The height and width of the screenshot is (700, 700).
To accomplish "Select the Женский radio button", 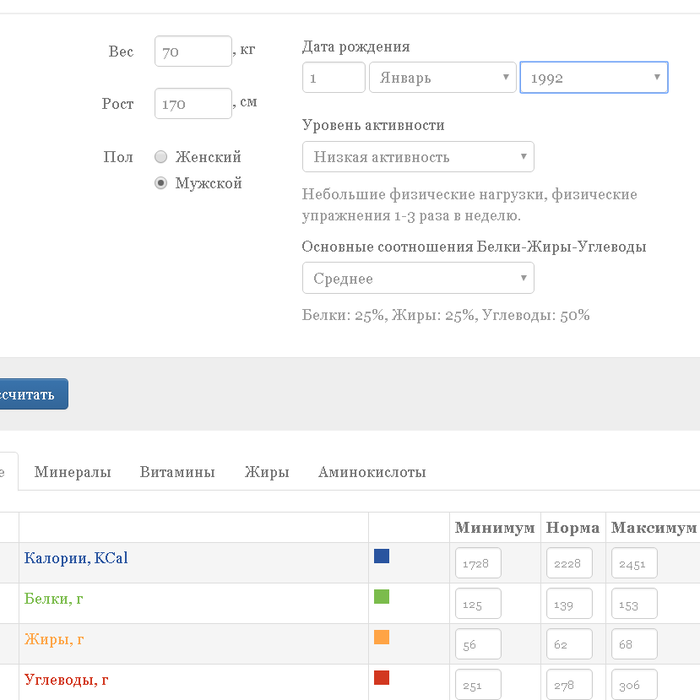I will [161, 157].
